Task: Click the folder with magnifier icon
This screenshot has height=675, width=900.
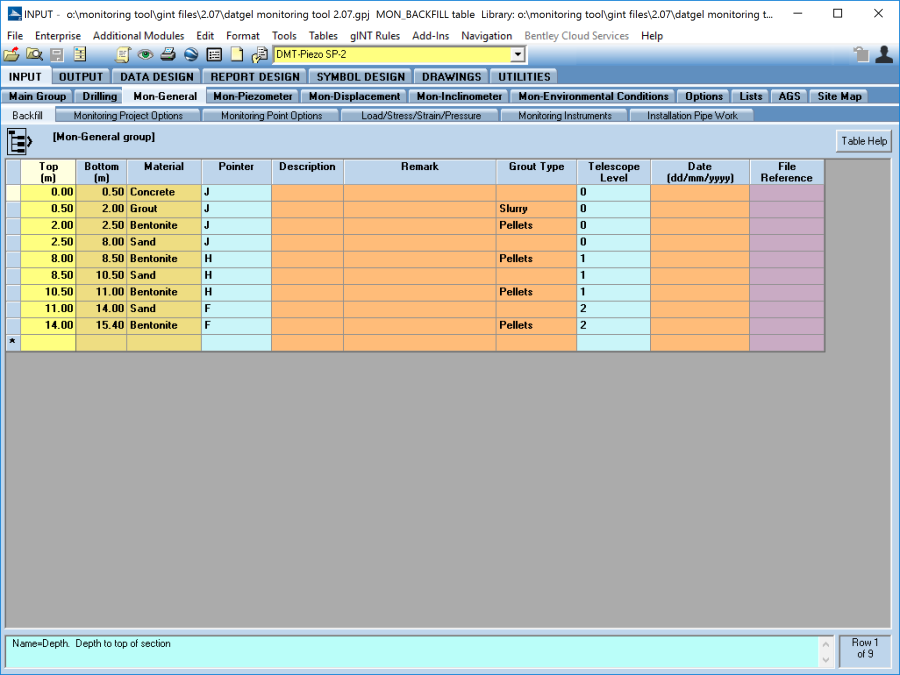Action: coord(34,55)
